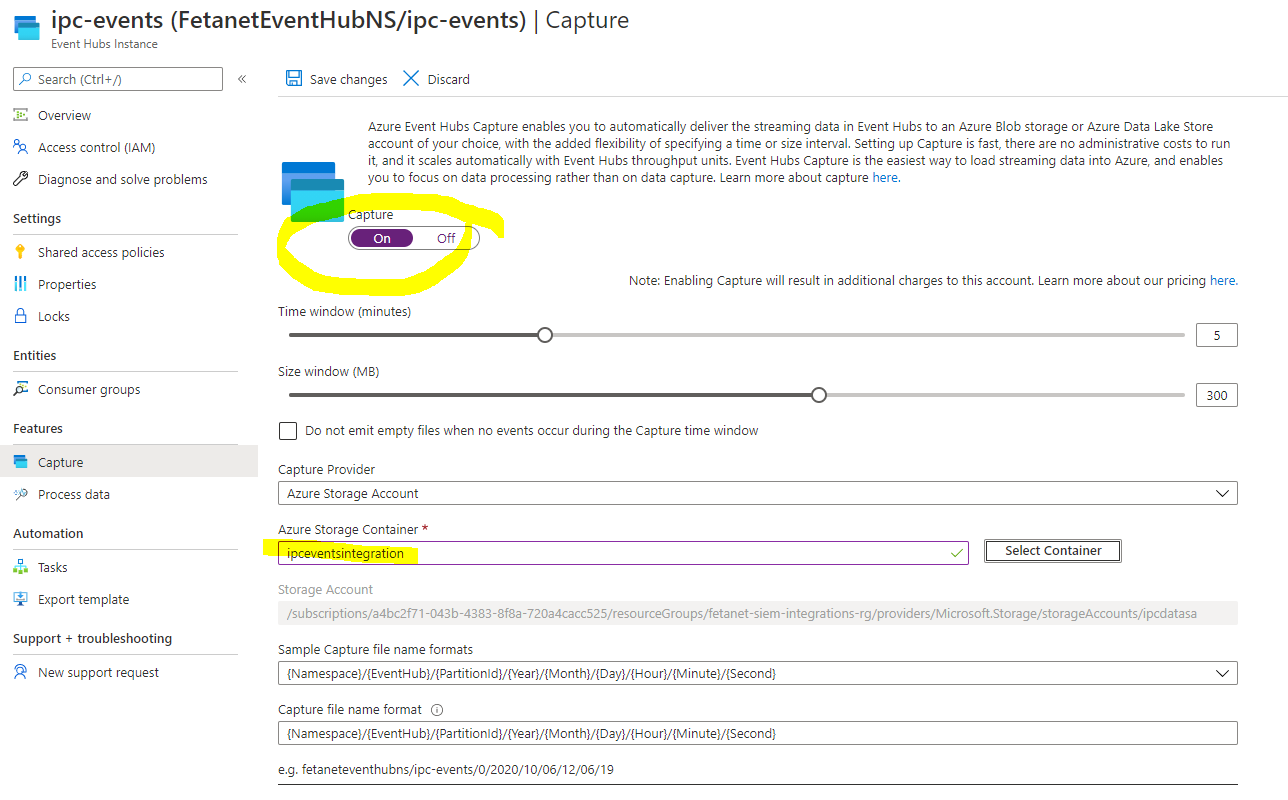
Task: Click the Select Container button
Action: (1052, 550)
